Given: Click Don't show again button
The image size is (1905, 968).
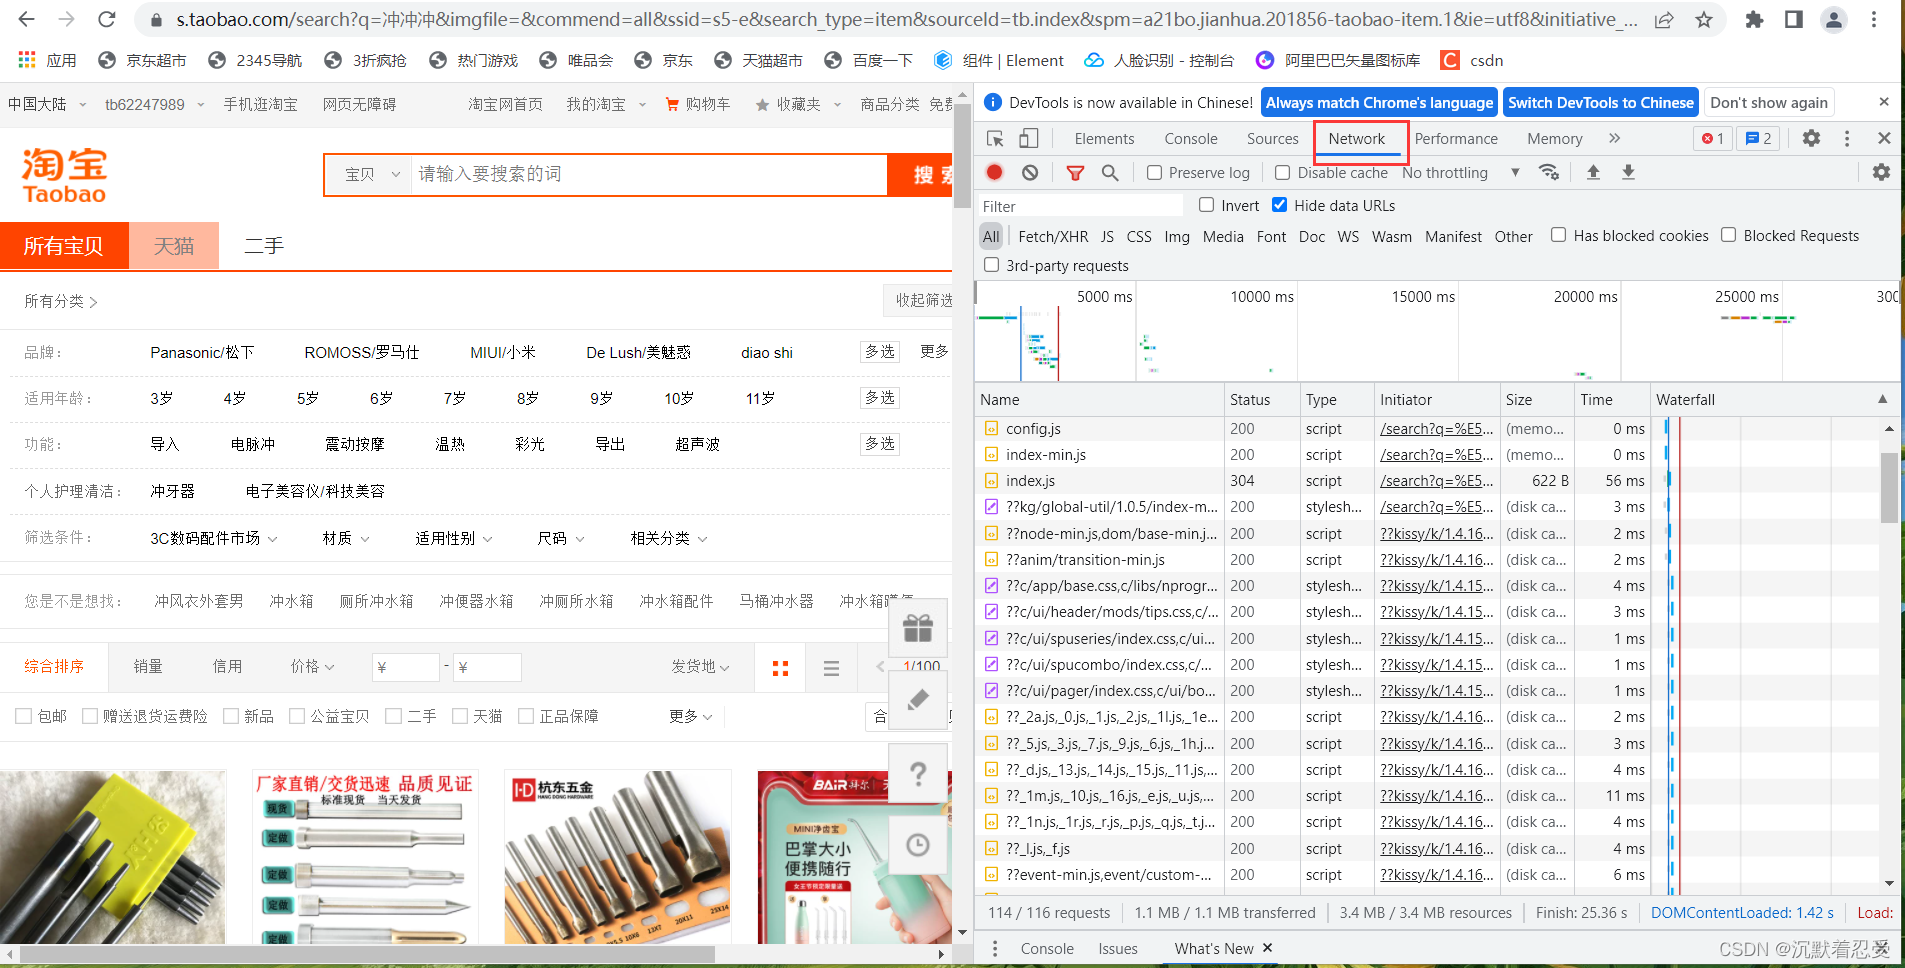Looking at the screenshot, I should (1769, 102).
